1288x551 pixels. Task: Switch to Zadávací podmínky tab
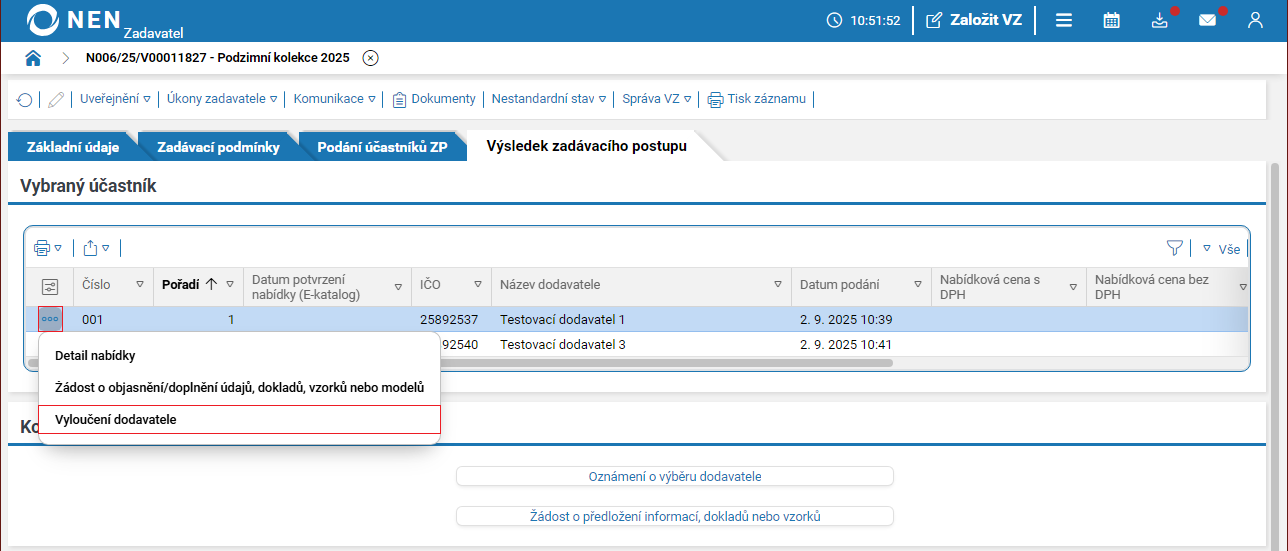217,147
